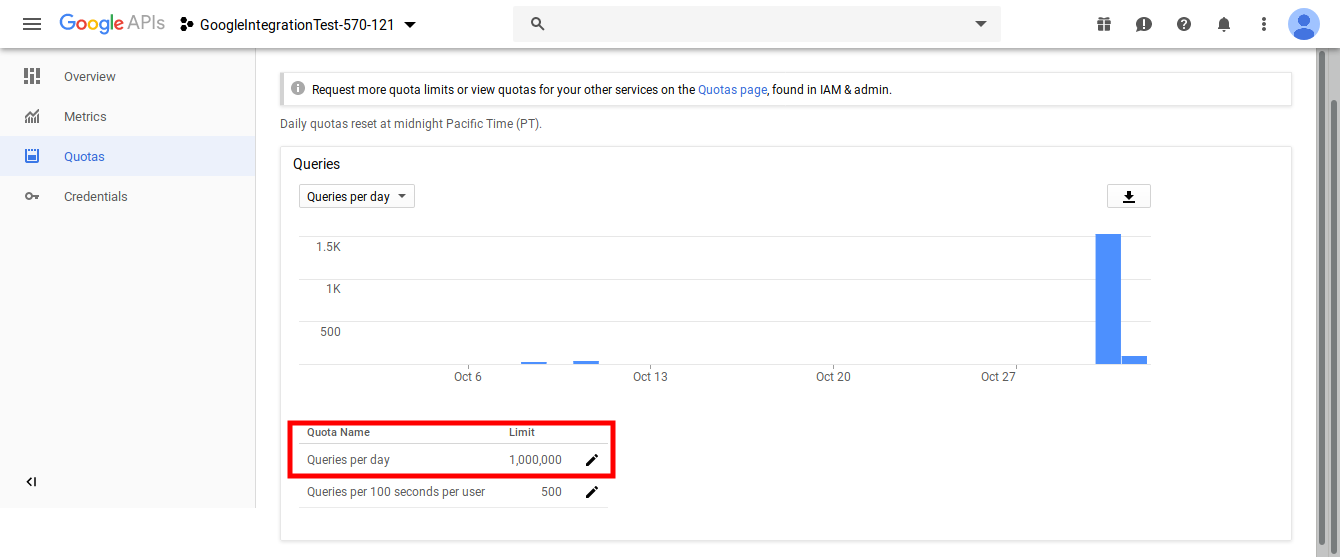Open the free trial gift icon
This screenshot has height=557, width=1340.
coord(1104,24)
